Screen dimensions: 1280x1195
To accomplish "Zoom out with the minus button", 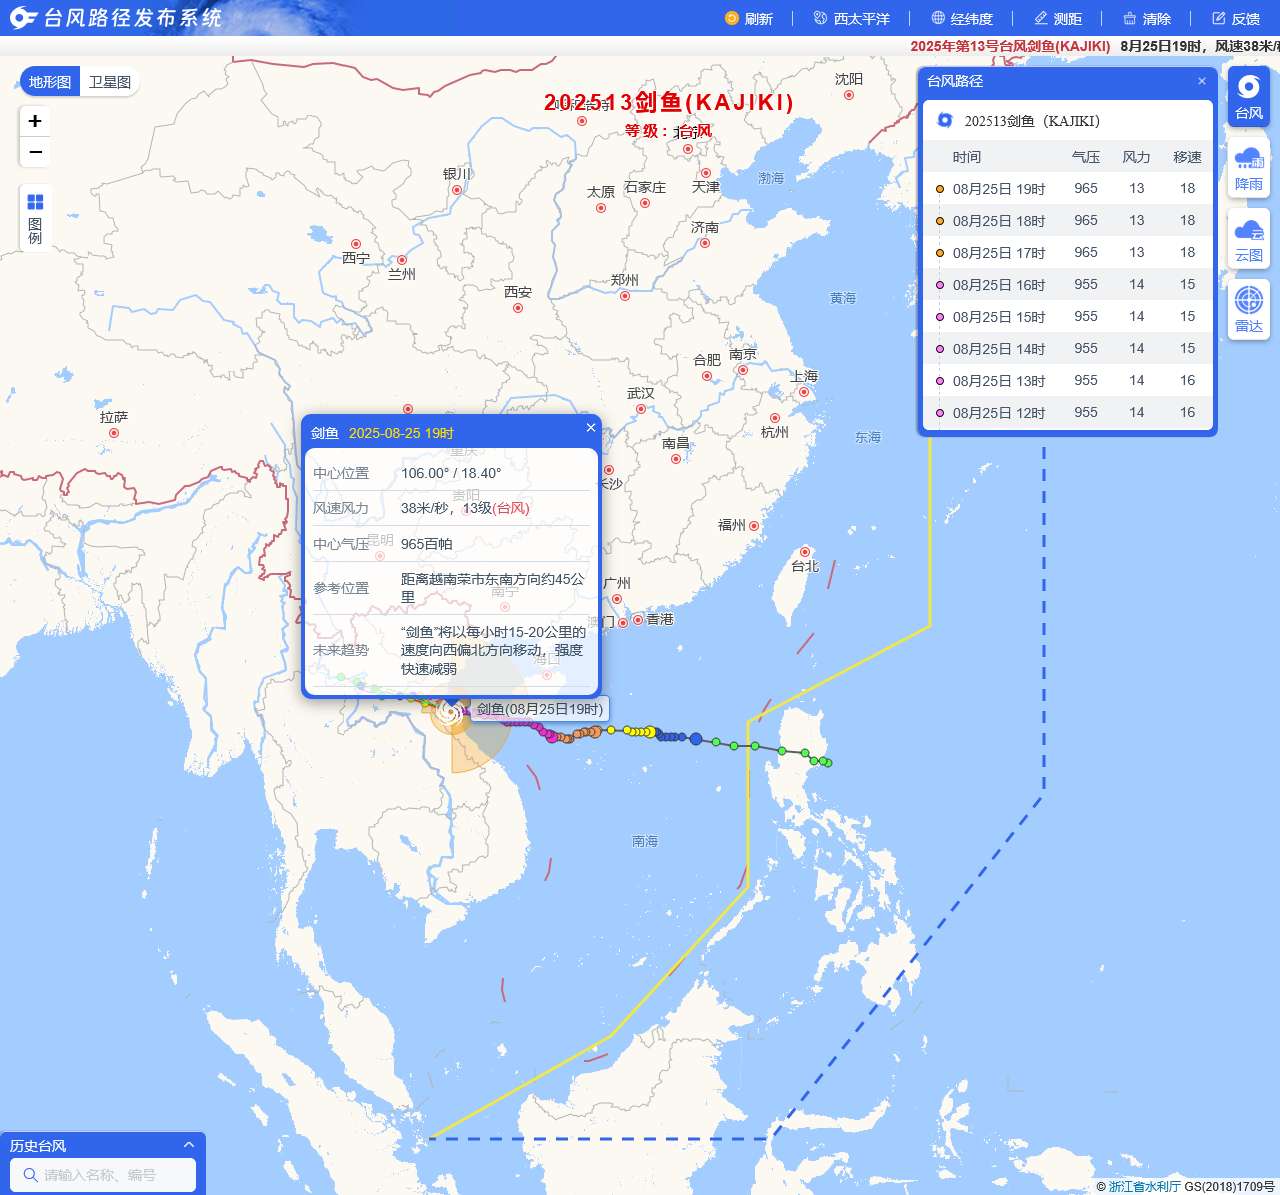I will pos(35,152).
